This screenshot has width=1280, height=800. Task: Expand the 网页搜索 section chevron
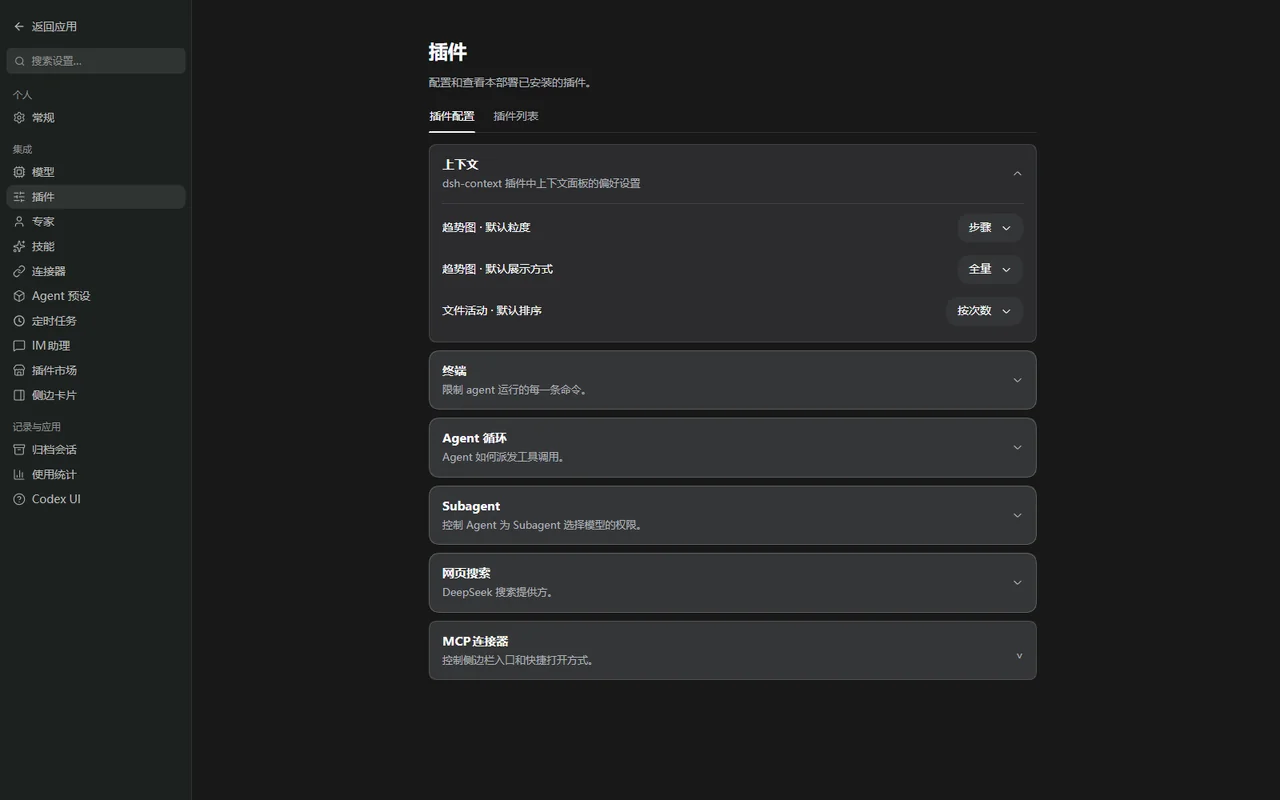[1017, 582]
